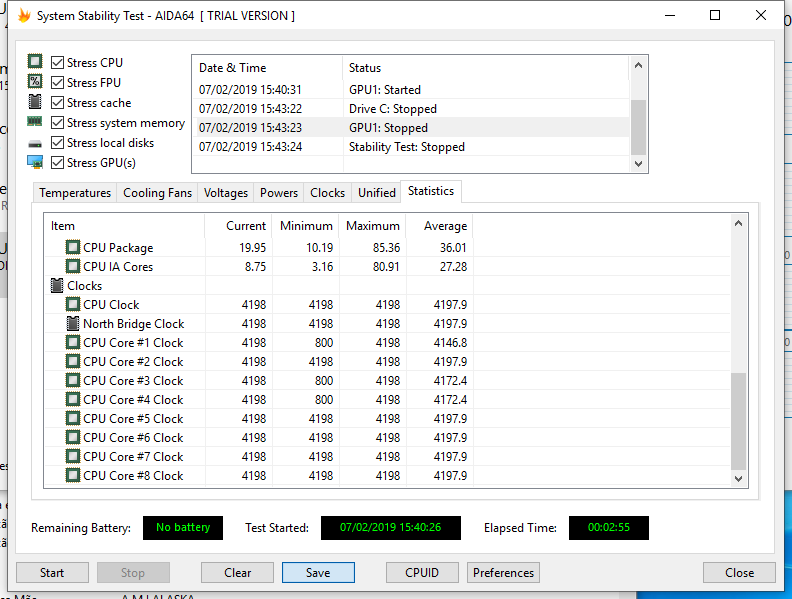Click the CPU Core #6 Clock icon
Screen dimensions: 792x599
point(73,437)
